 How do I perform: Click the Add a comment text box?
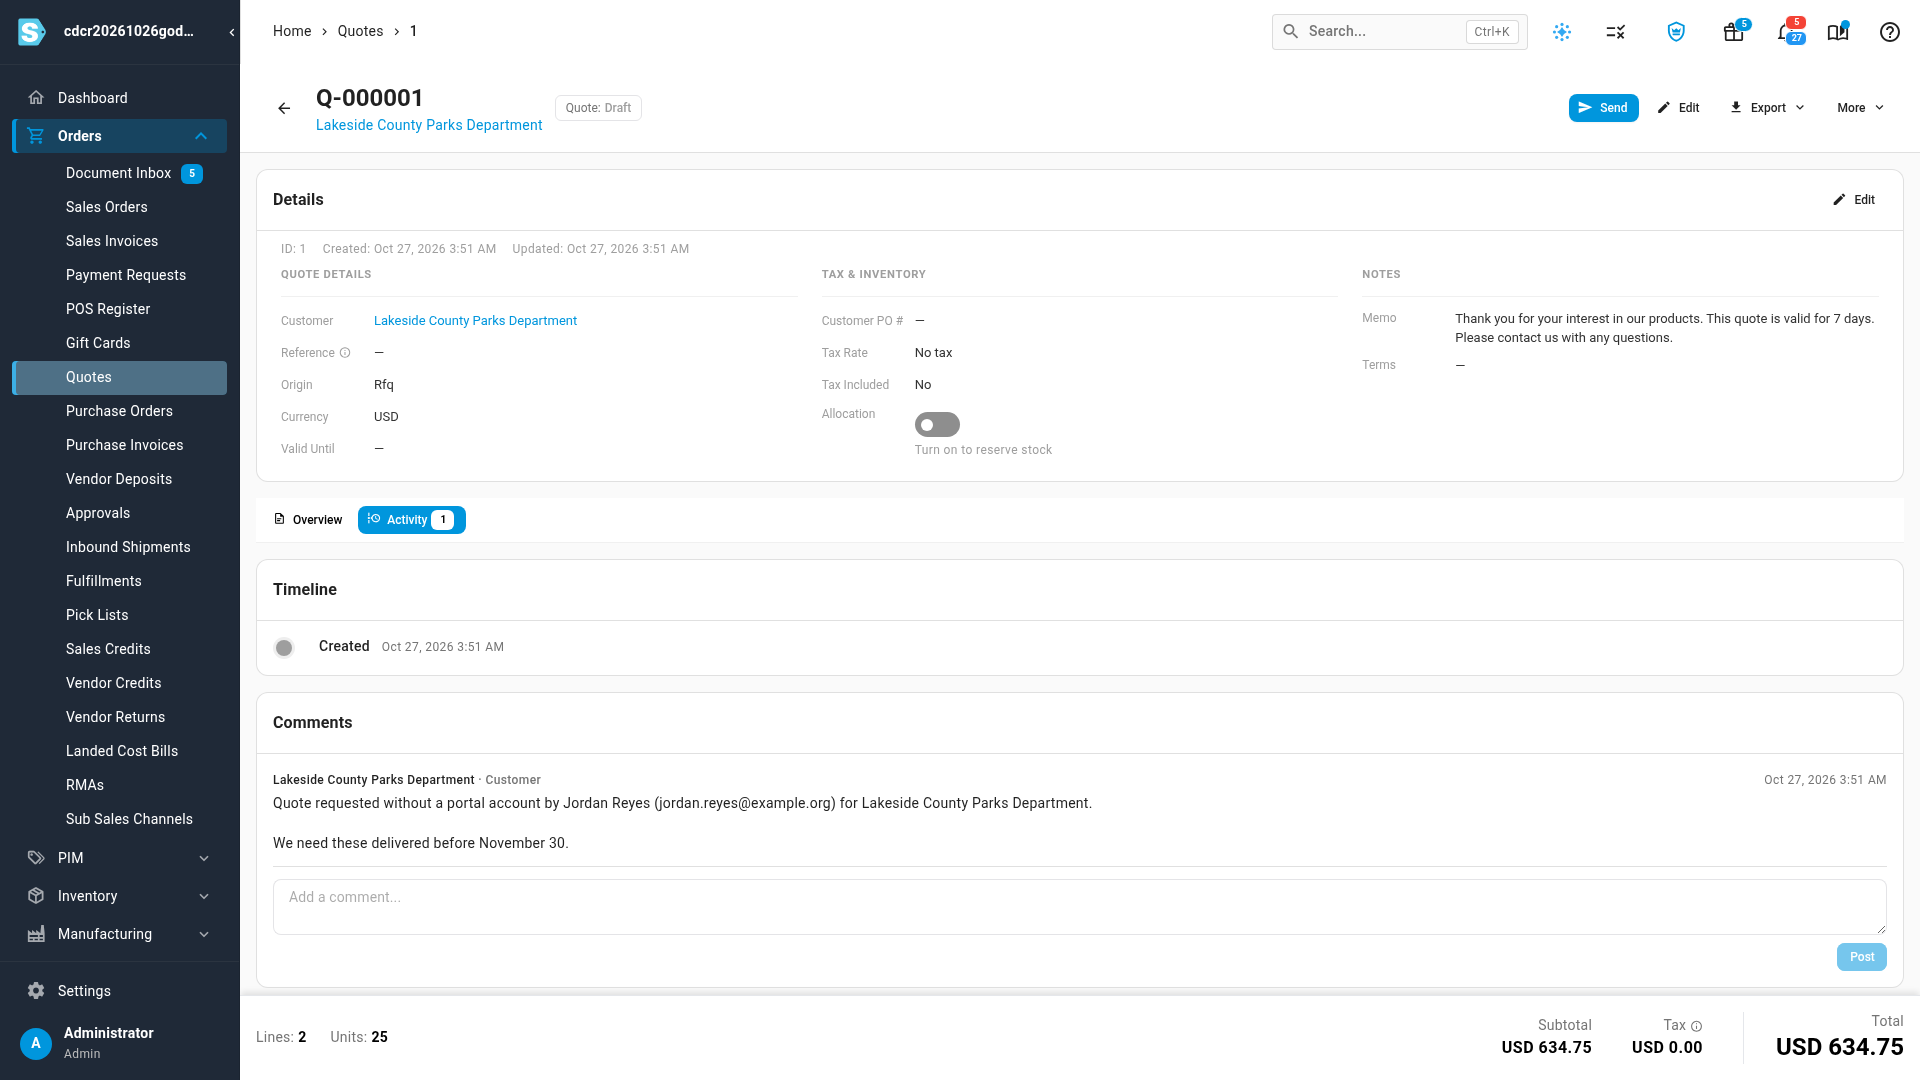coord(1079,907)
